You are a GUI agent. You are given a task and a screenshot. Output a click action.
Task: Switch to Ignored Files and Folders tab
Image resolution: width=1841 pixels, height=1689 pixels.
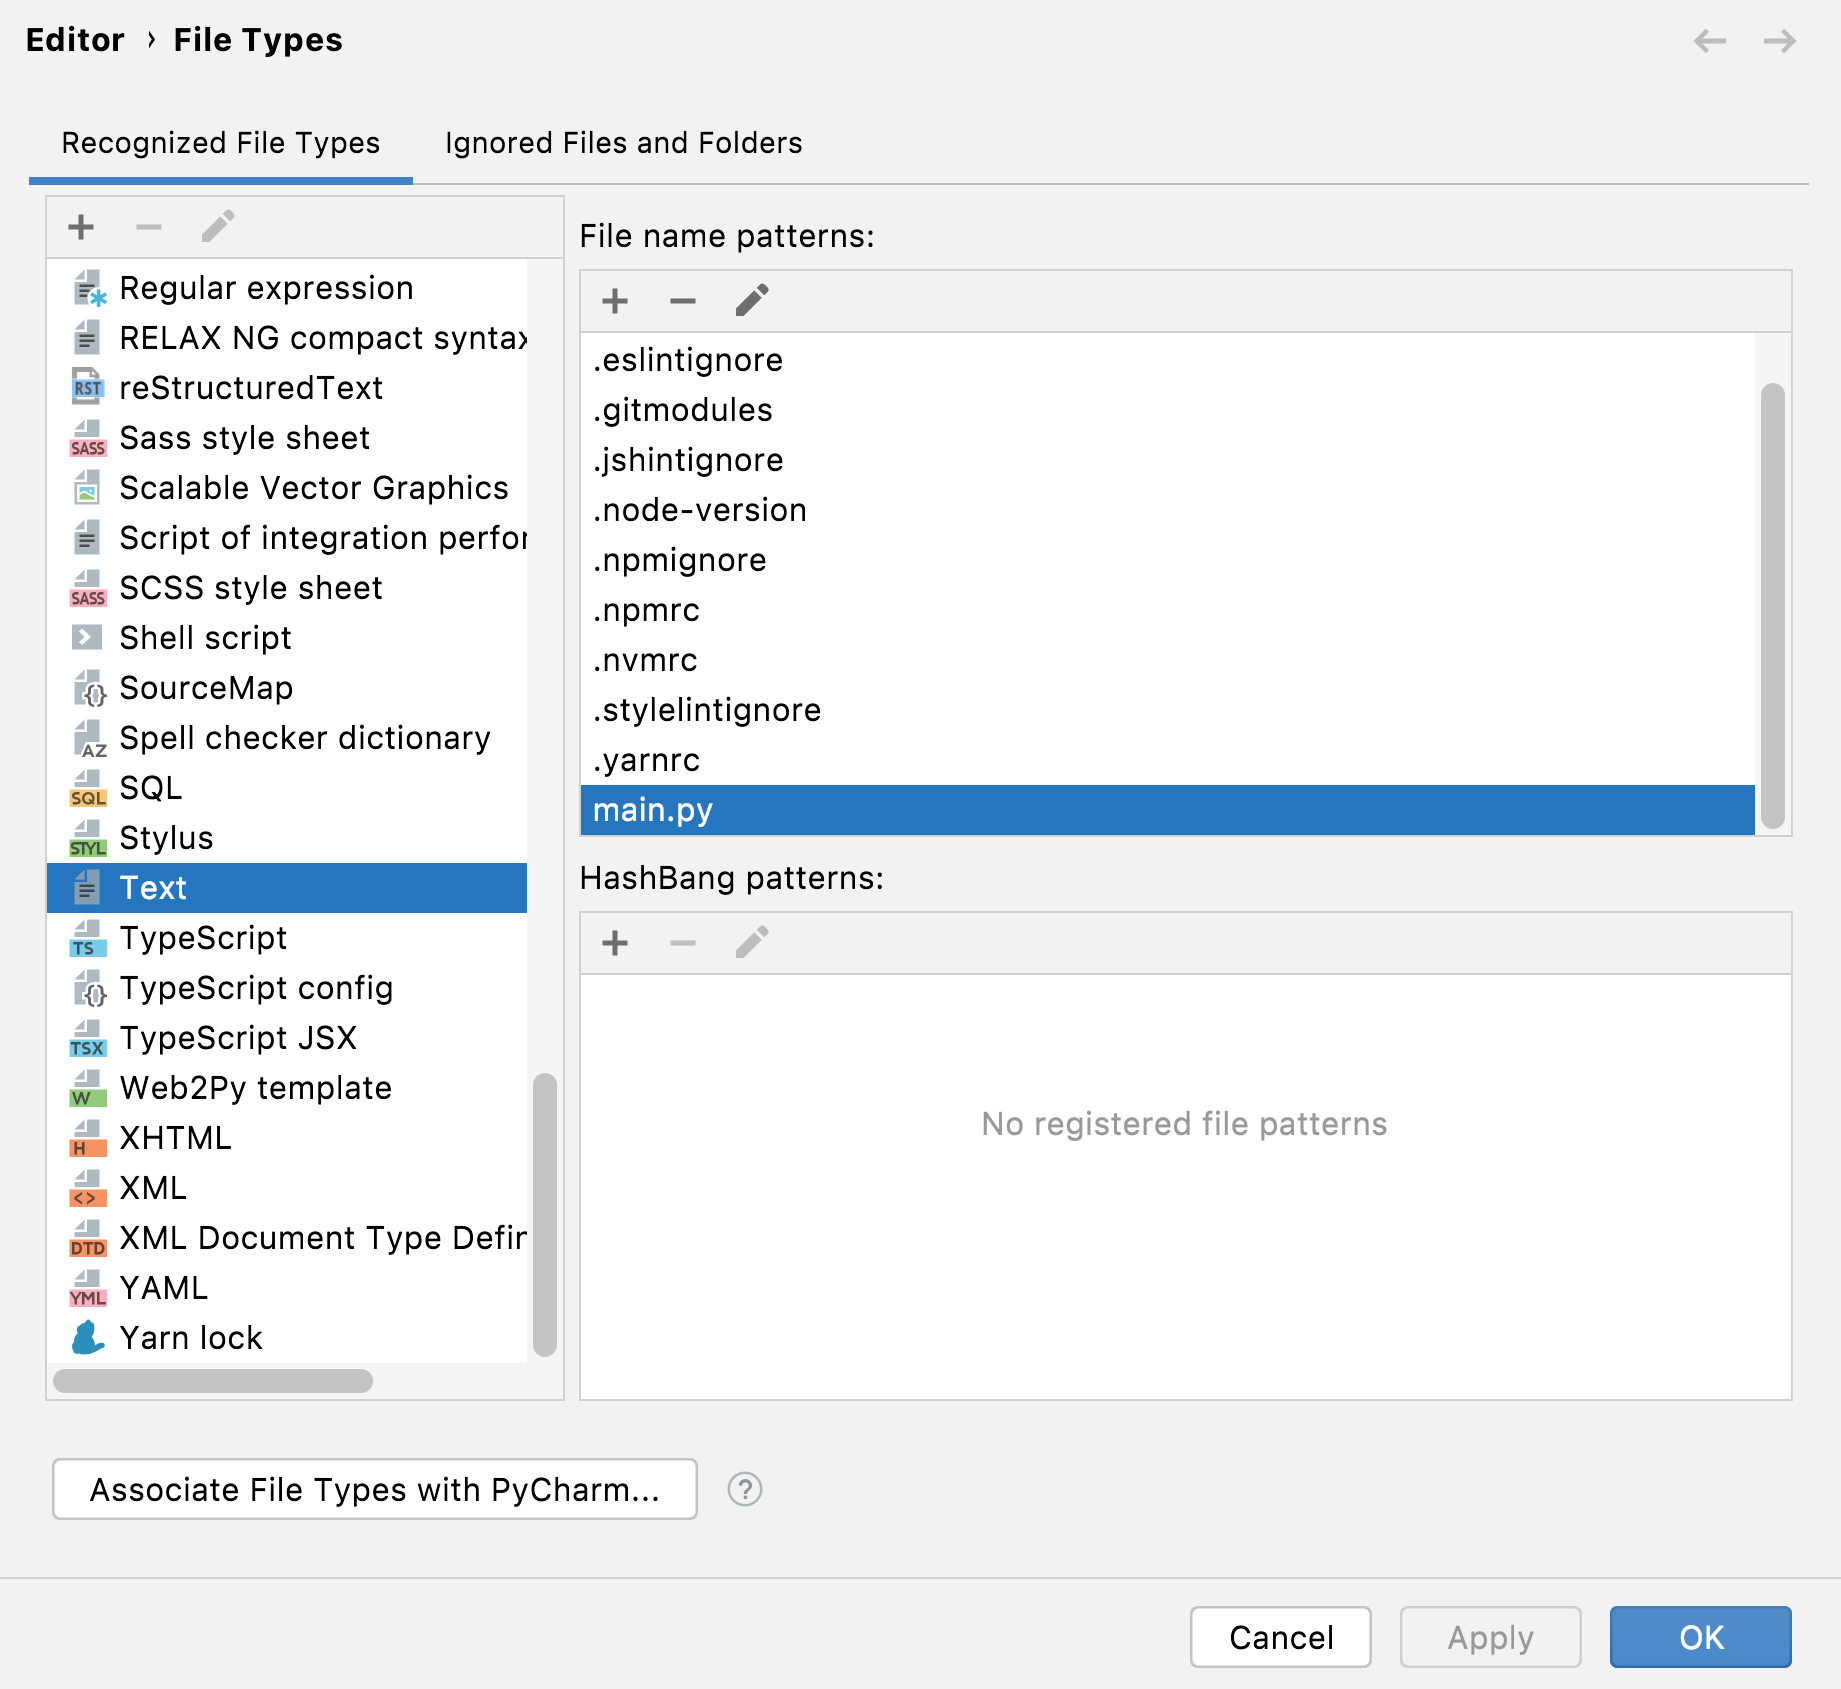(x=623, y=142)
